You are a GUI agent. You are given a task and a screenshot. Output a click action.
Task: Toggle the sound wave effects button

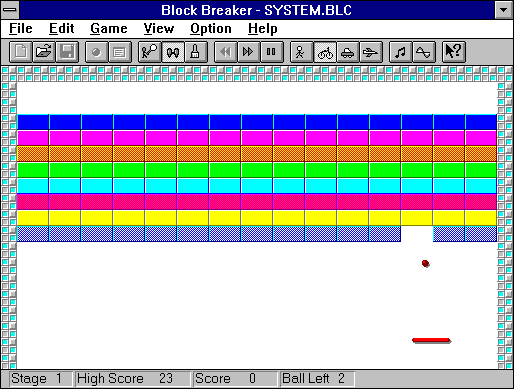point(424,52)
